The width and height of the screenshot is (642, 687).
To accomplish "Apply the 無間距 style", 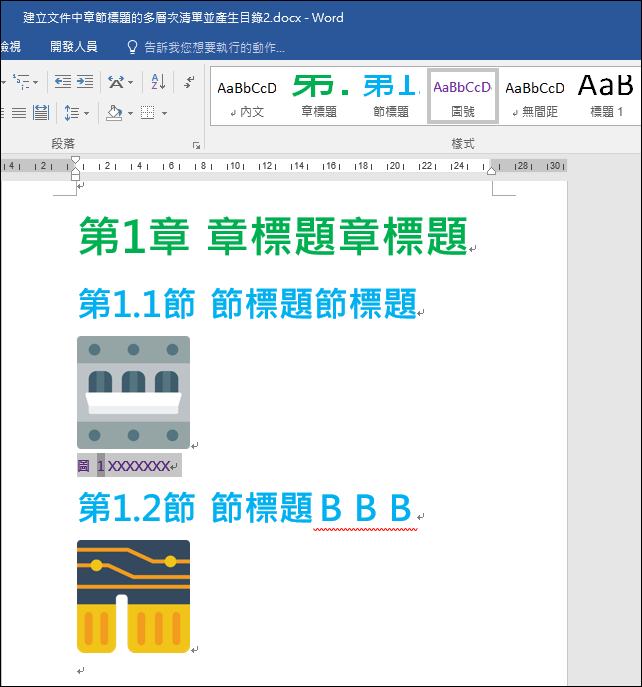I will click(535, 98).
